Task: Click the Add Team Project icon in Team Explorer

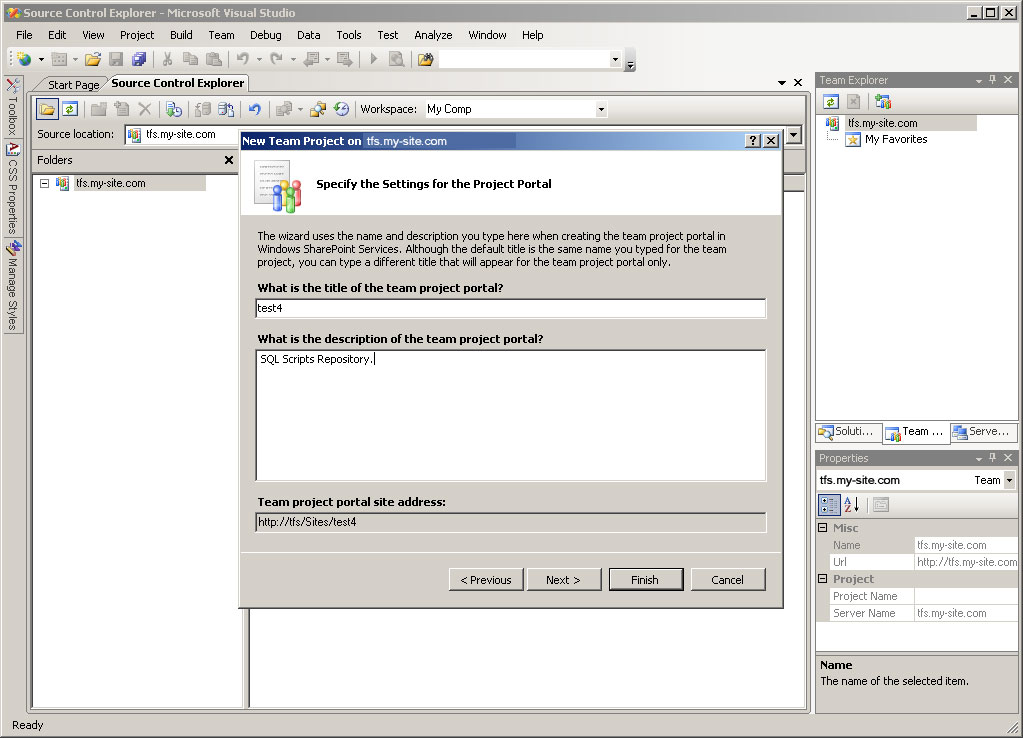Action: tap(883, 102)
